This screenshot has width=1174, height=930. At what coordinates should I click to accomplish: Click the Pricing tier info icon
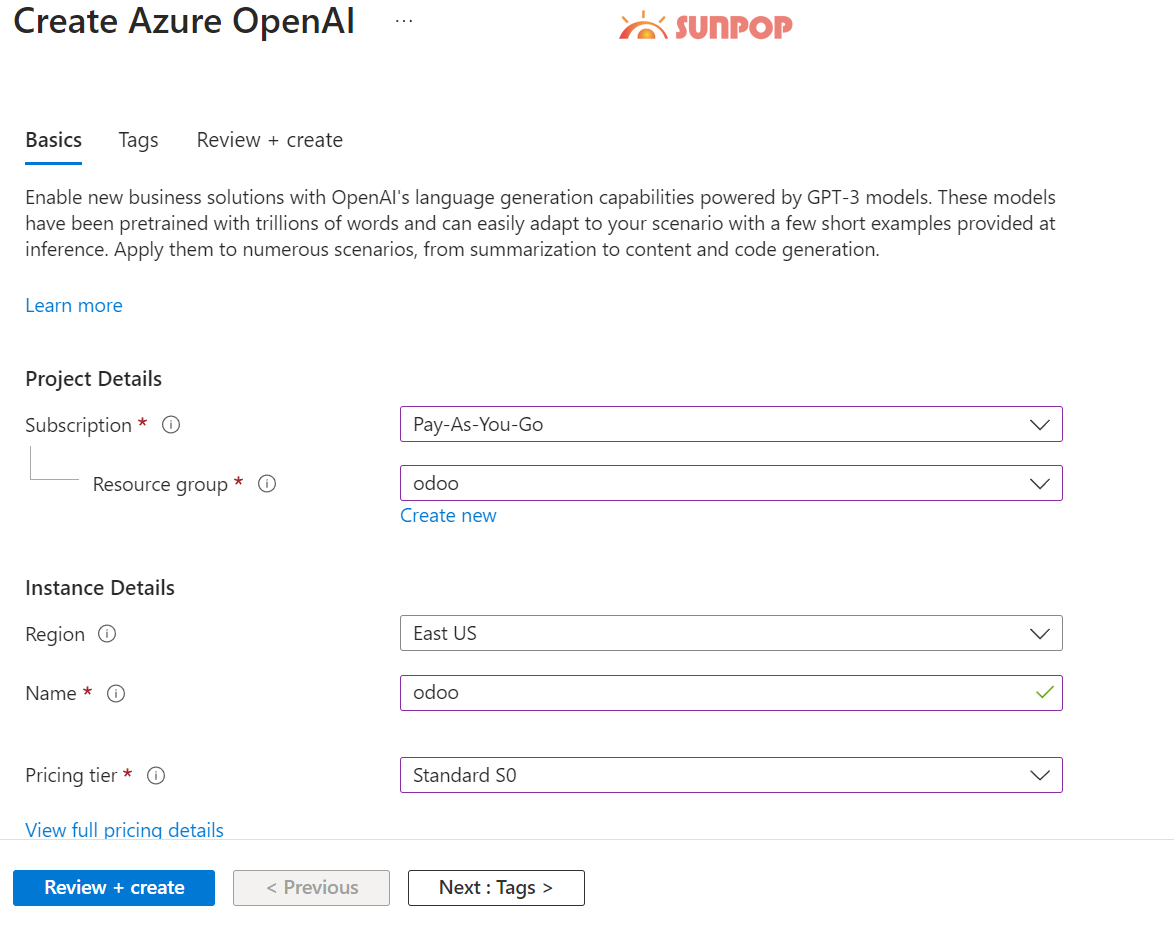[x=155, y=776]
